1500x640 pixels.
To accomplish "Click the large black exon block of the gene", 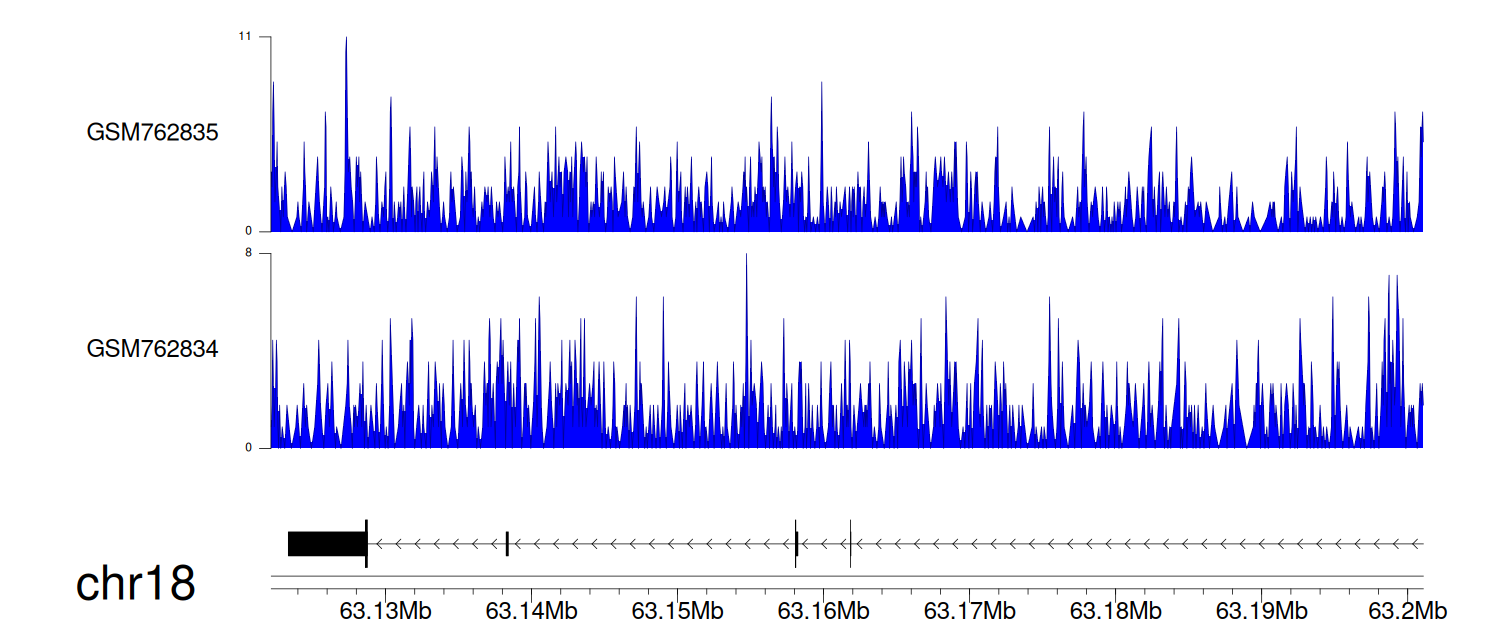I will (327, 543).
